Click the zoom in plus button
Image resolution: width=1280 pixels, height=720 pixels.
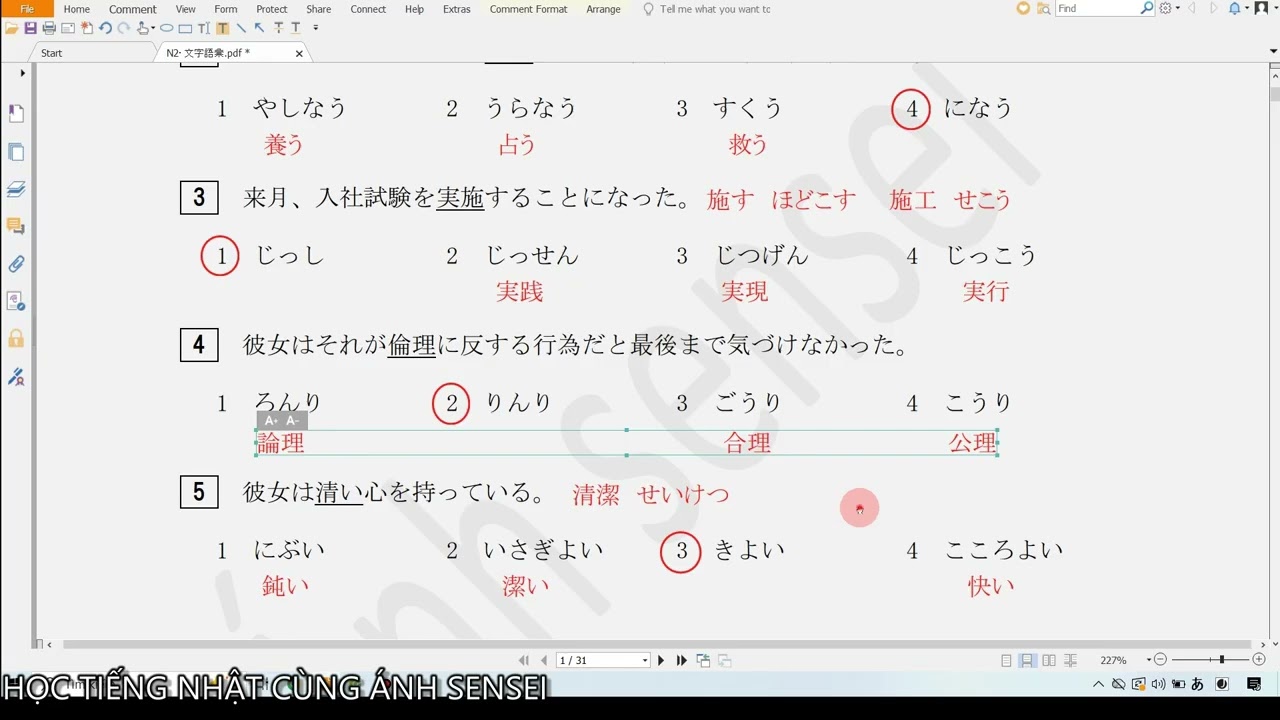(x=1258, y=660)
